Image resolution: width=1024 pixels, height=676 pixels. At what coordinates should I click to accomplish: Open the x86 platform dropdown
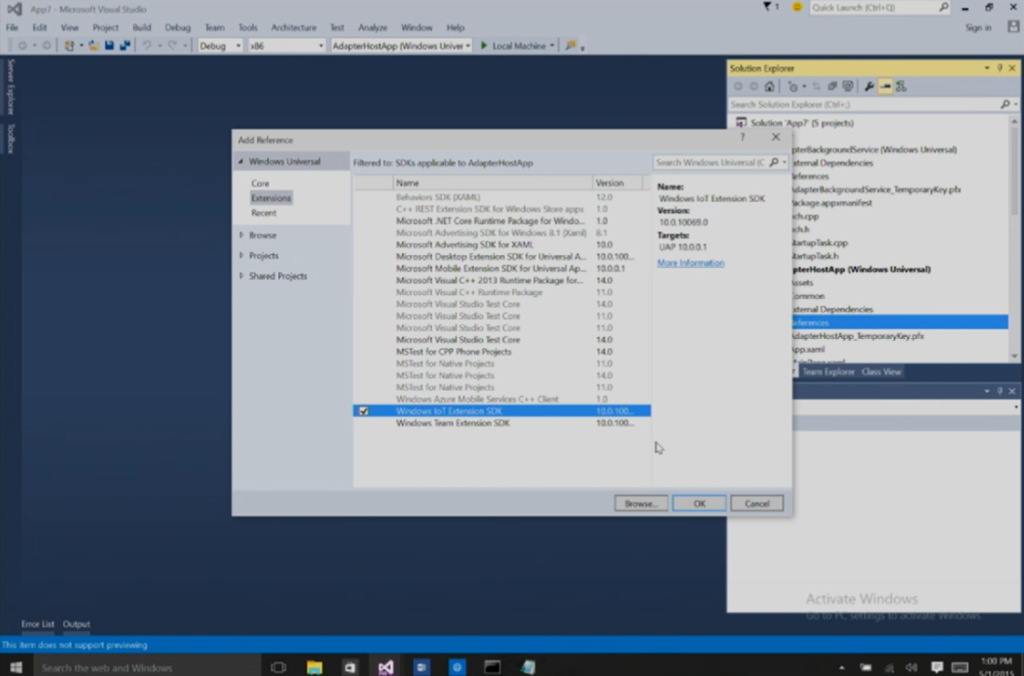click(x=286, y=46)
